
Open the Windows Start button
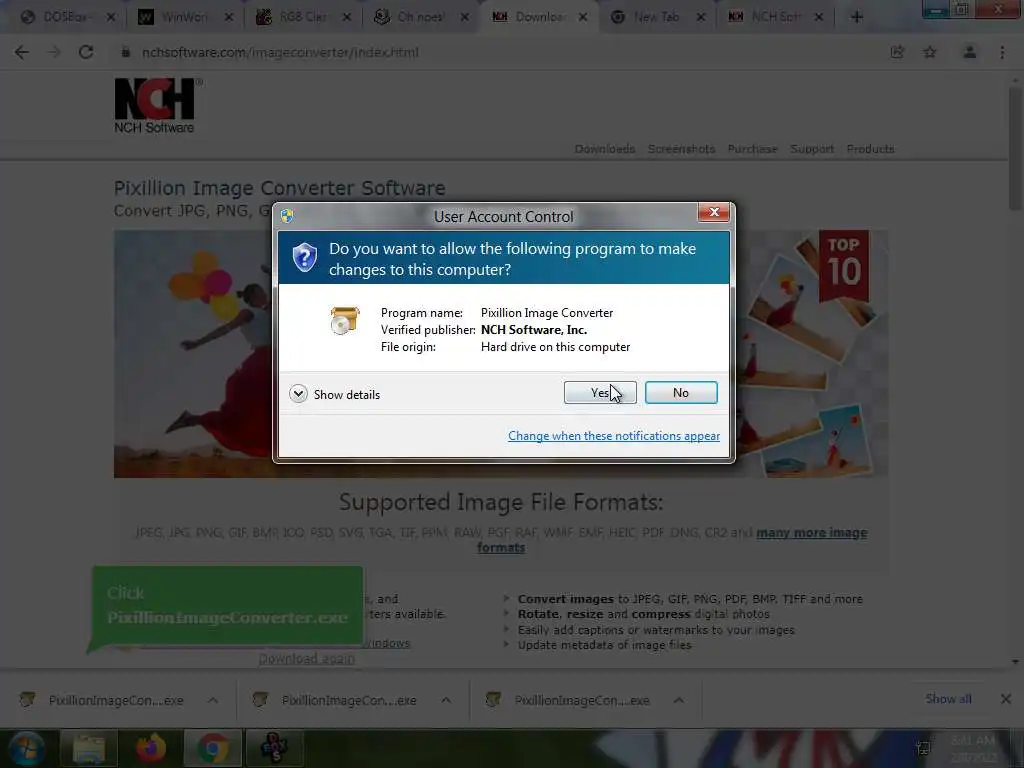(27, 748)
